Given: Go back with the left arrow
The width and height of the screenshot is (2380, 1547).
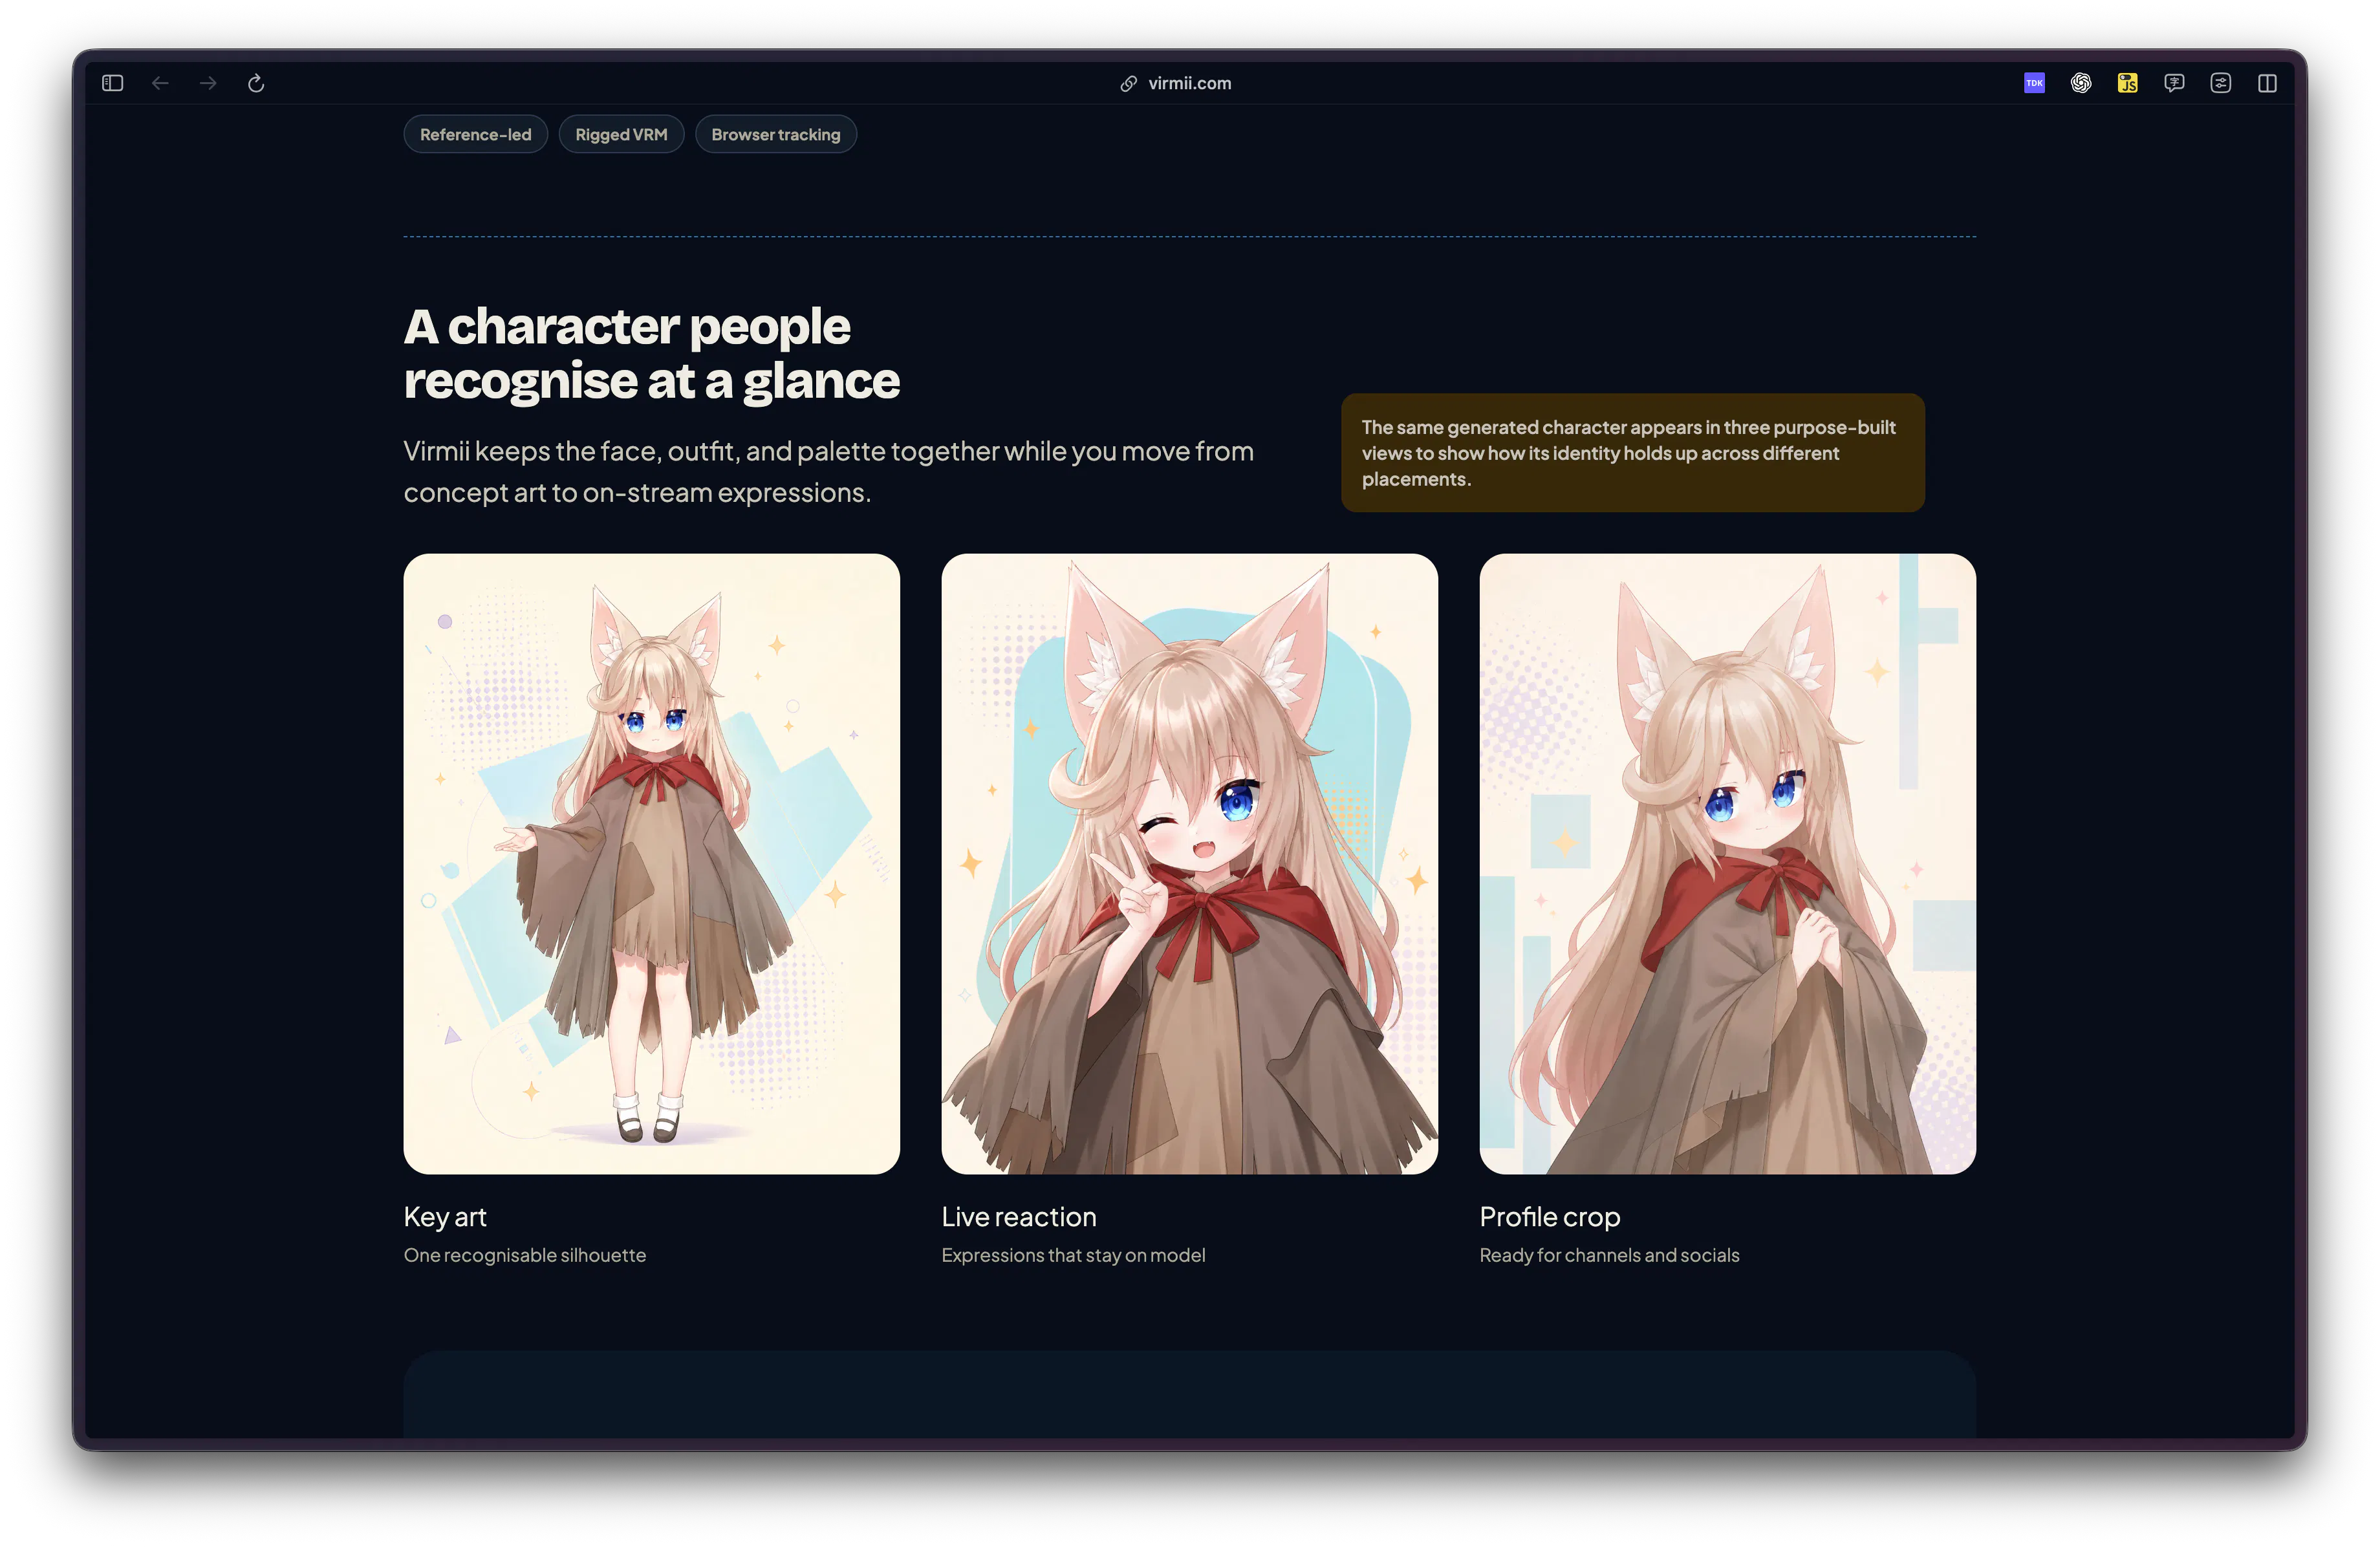Looking at the screenshot, I should click(160, 83).
